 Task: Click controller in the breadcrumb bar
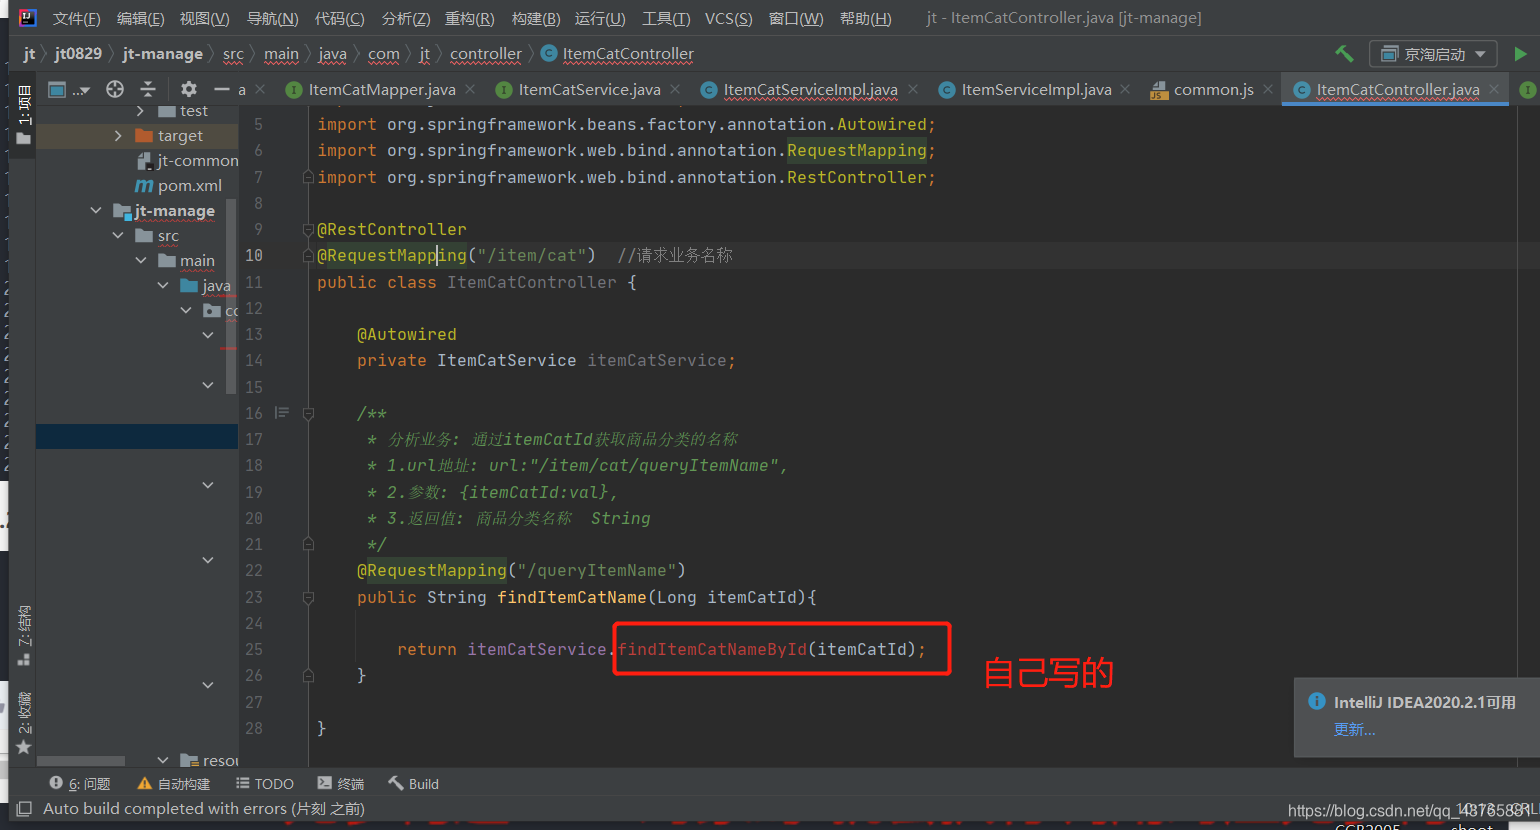(x=485, y=54)
